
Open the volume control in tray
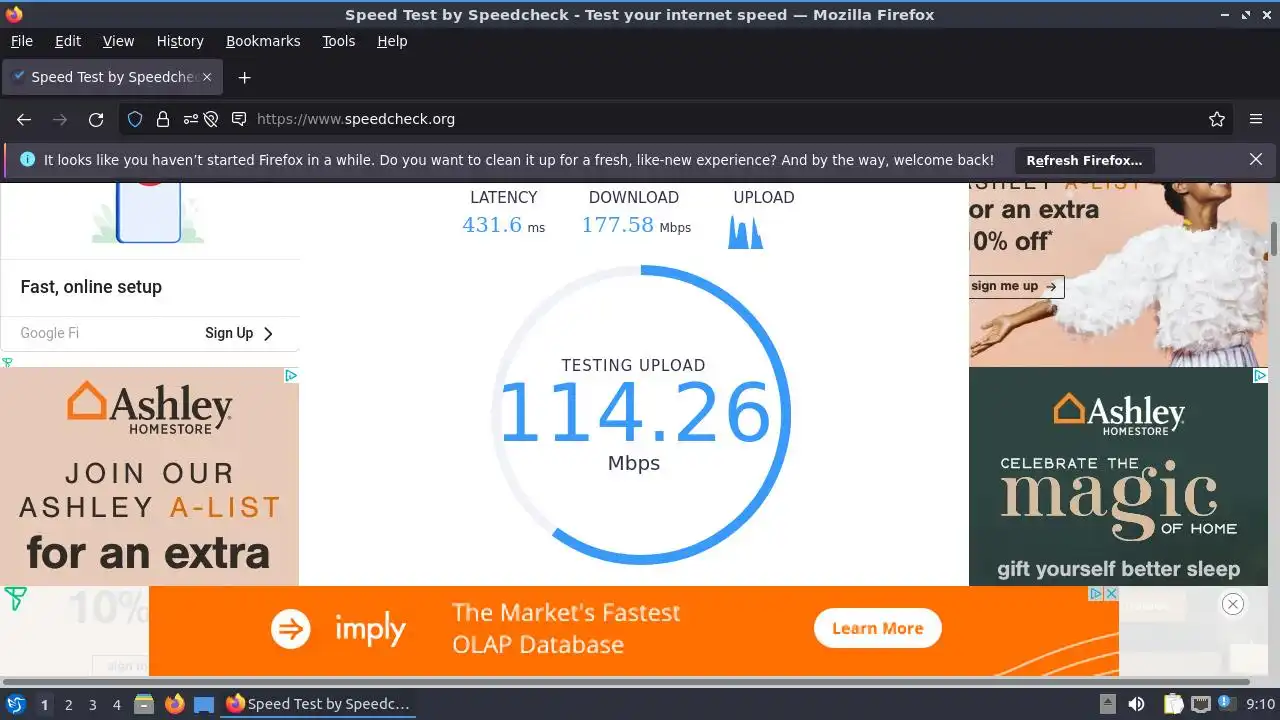pos(1136,704)
